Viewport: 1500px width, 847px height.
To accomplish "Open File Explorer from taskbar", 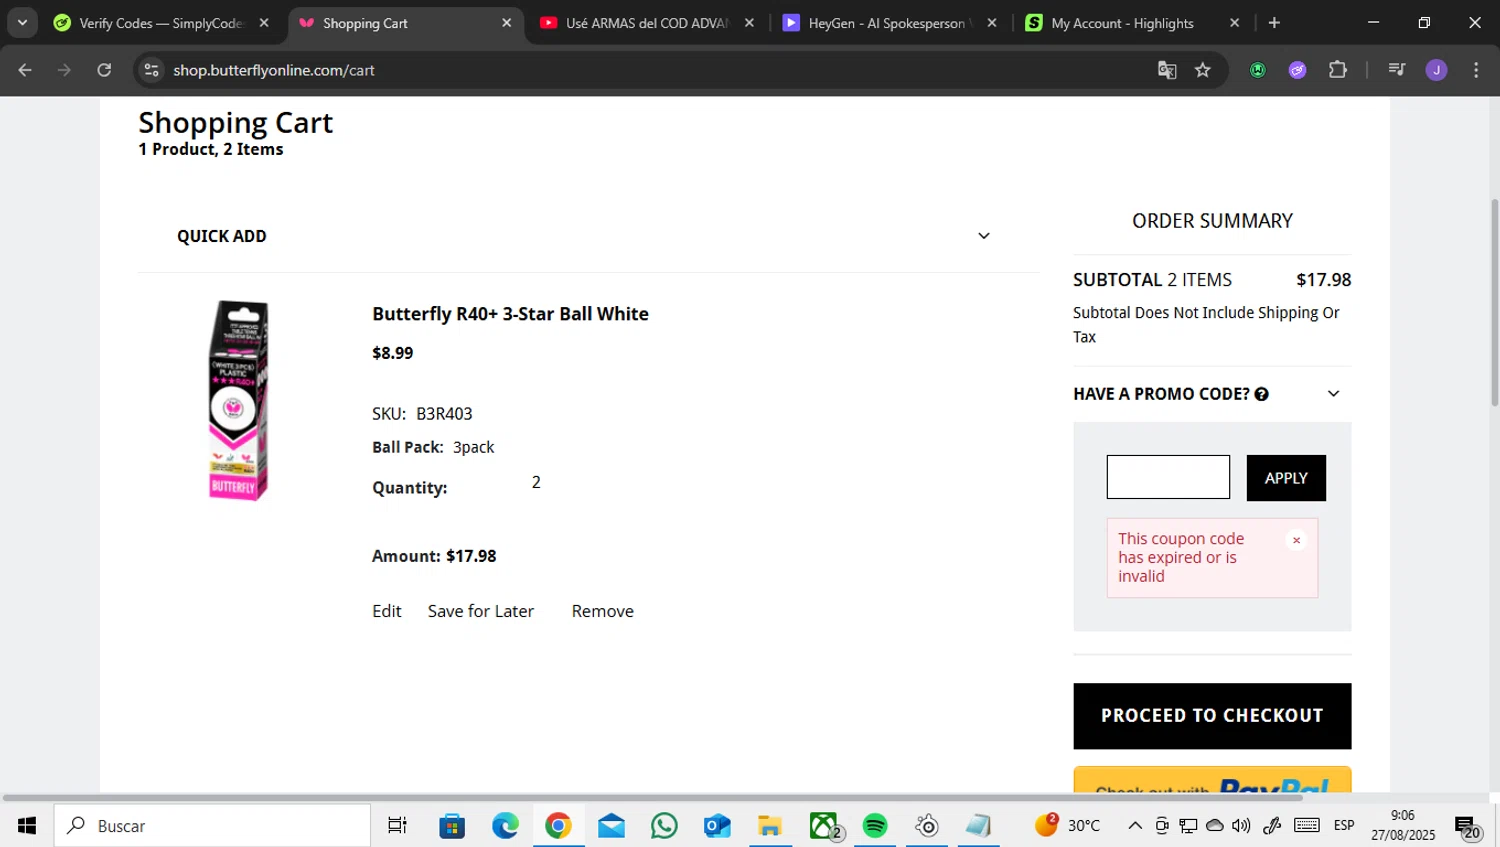I will click(769, 826).
